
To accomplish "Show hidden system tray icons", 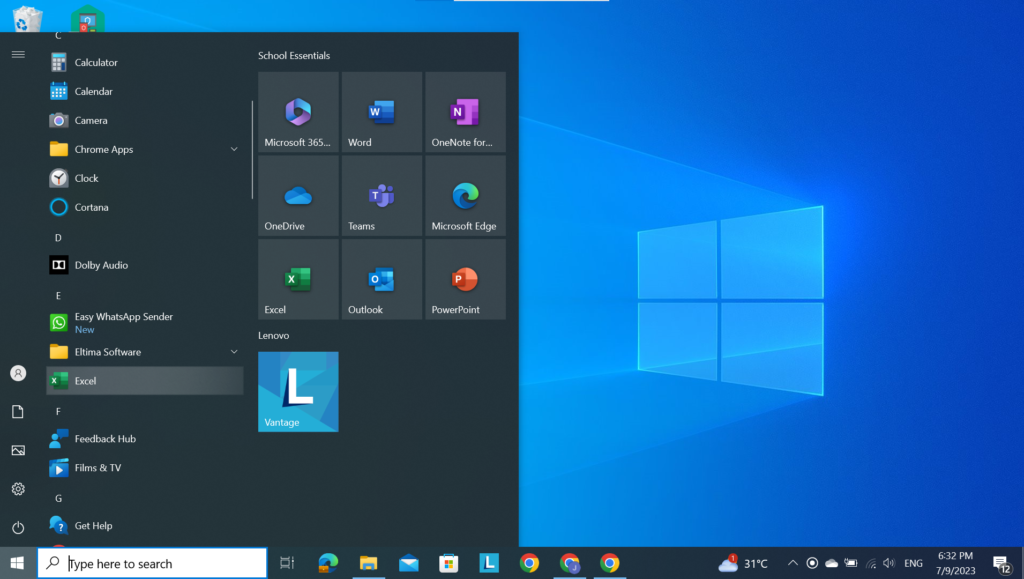I will point(792,563).
